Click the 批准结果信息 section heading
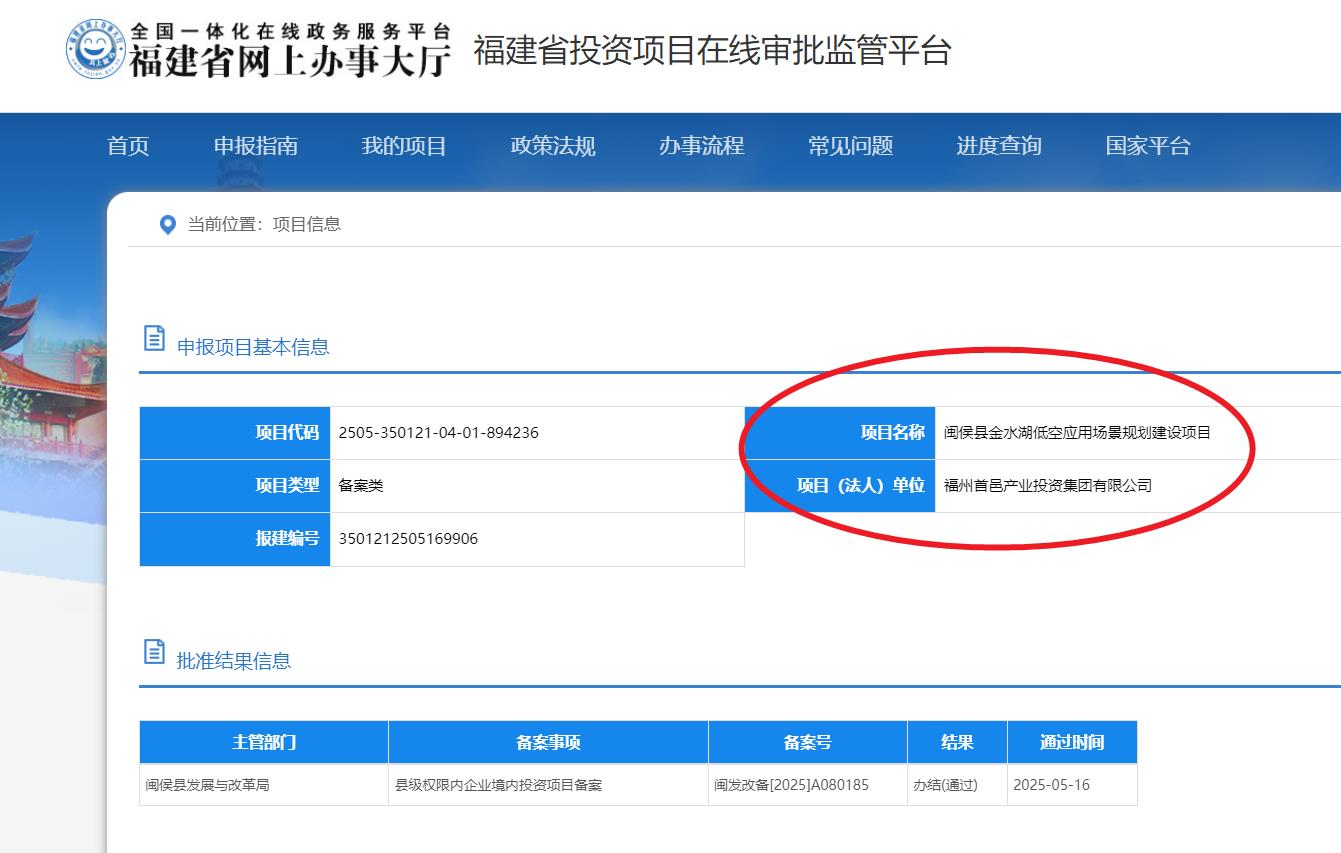This screenshot has width=1341, height=853. tap(234, 661)
